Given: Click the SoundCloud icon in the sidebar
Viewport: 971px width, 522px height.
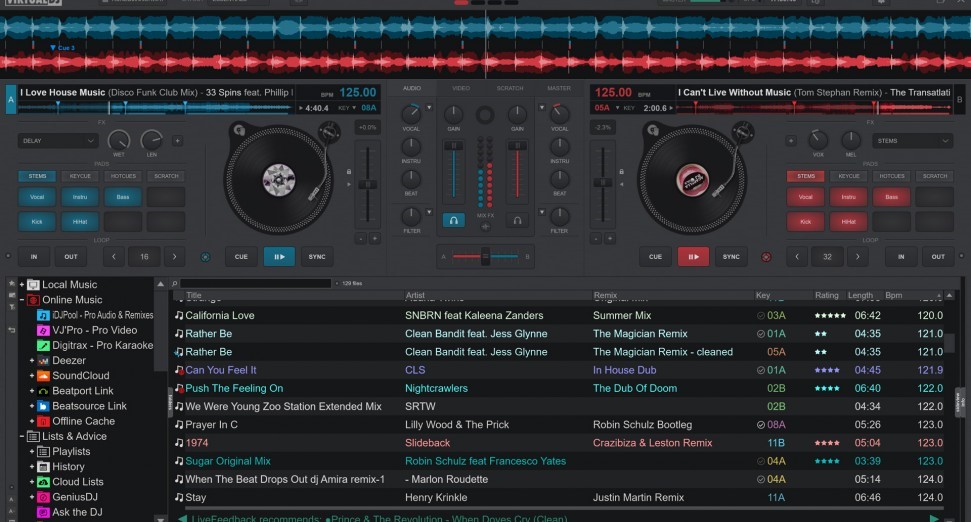Looking at the screenshot, I should pyautogui.click(x=43, y=376).
